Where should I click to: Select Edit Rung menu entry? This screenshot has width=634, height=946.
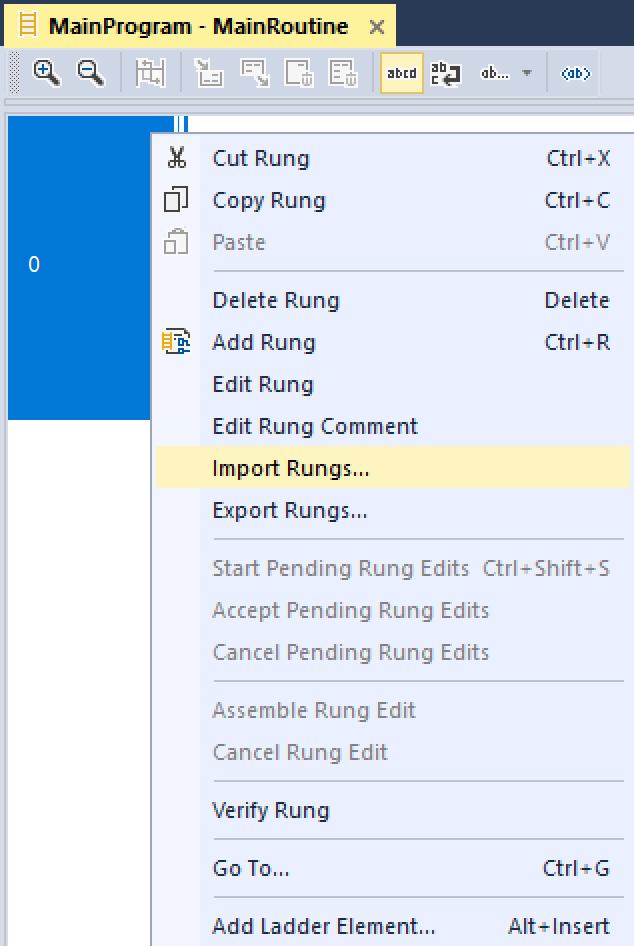[x=263, y=384]
